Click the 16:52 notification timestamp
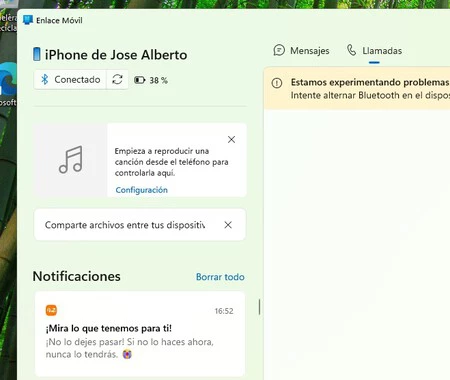 click(x=224, y=311)
